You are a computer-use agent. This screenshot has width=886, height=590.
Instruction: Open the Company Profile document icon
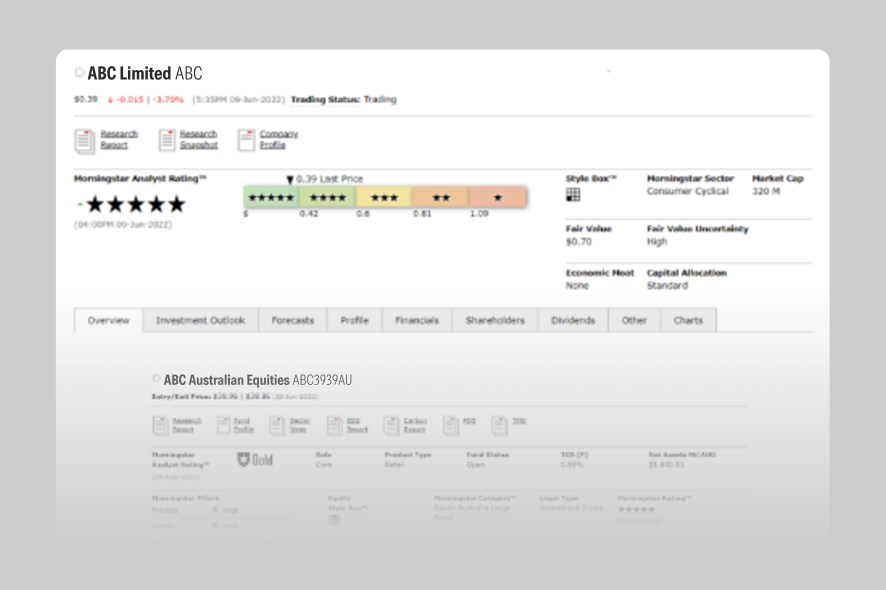246,141
